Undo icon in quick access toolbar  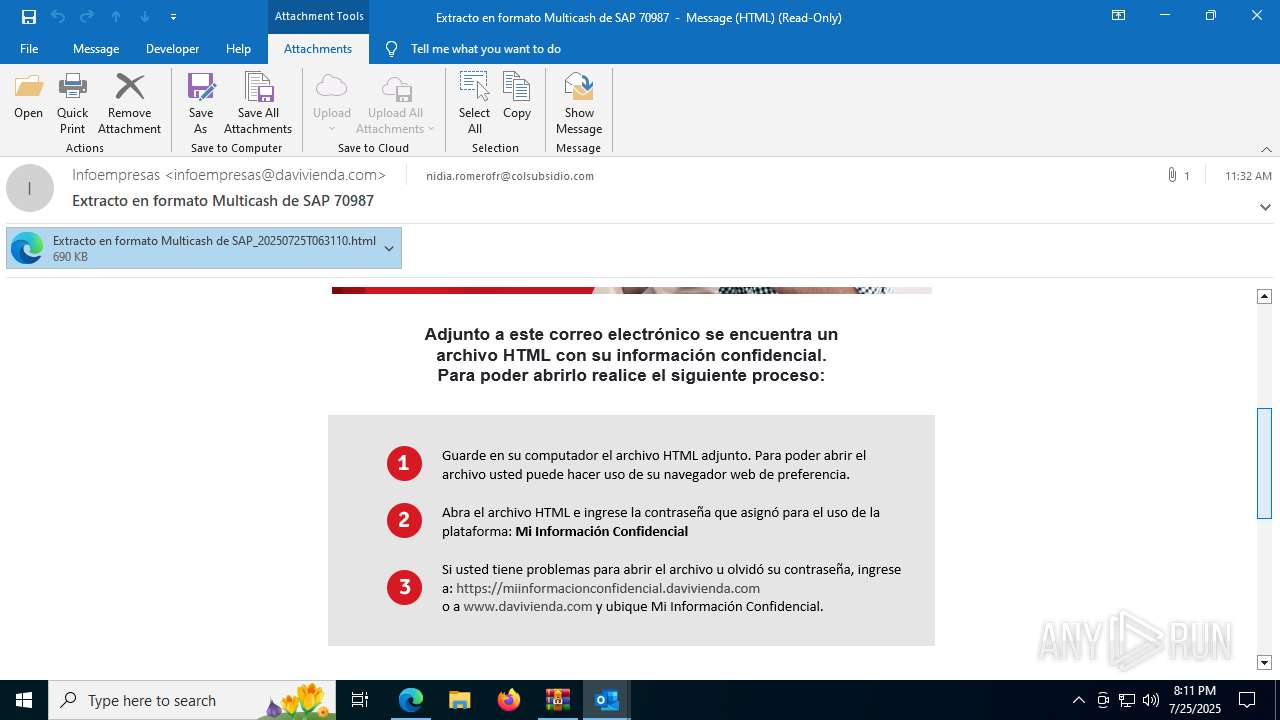(x=58, y=17)
